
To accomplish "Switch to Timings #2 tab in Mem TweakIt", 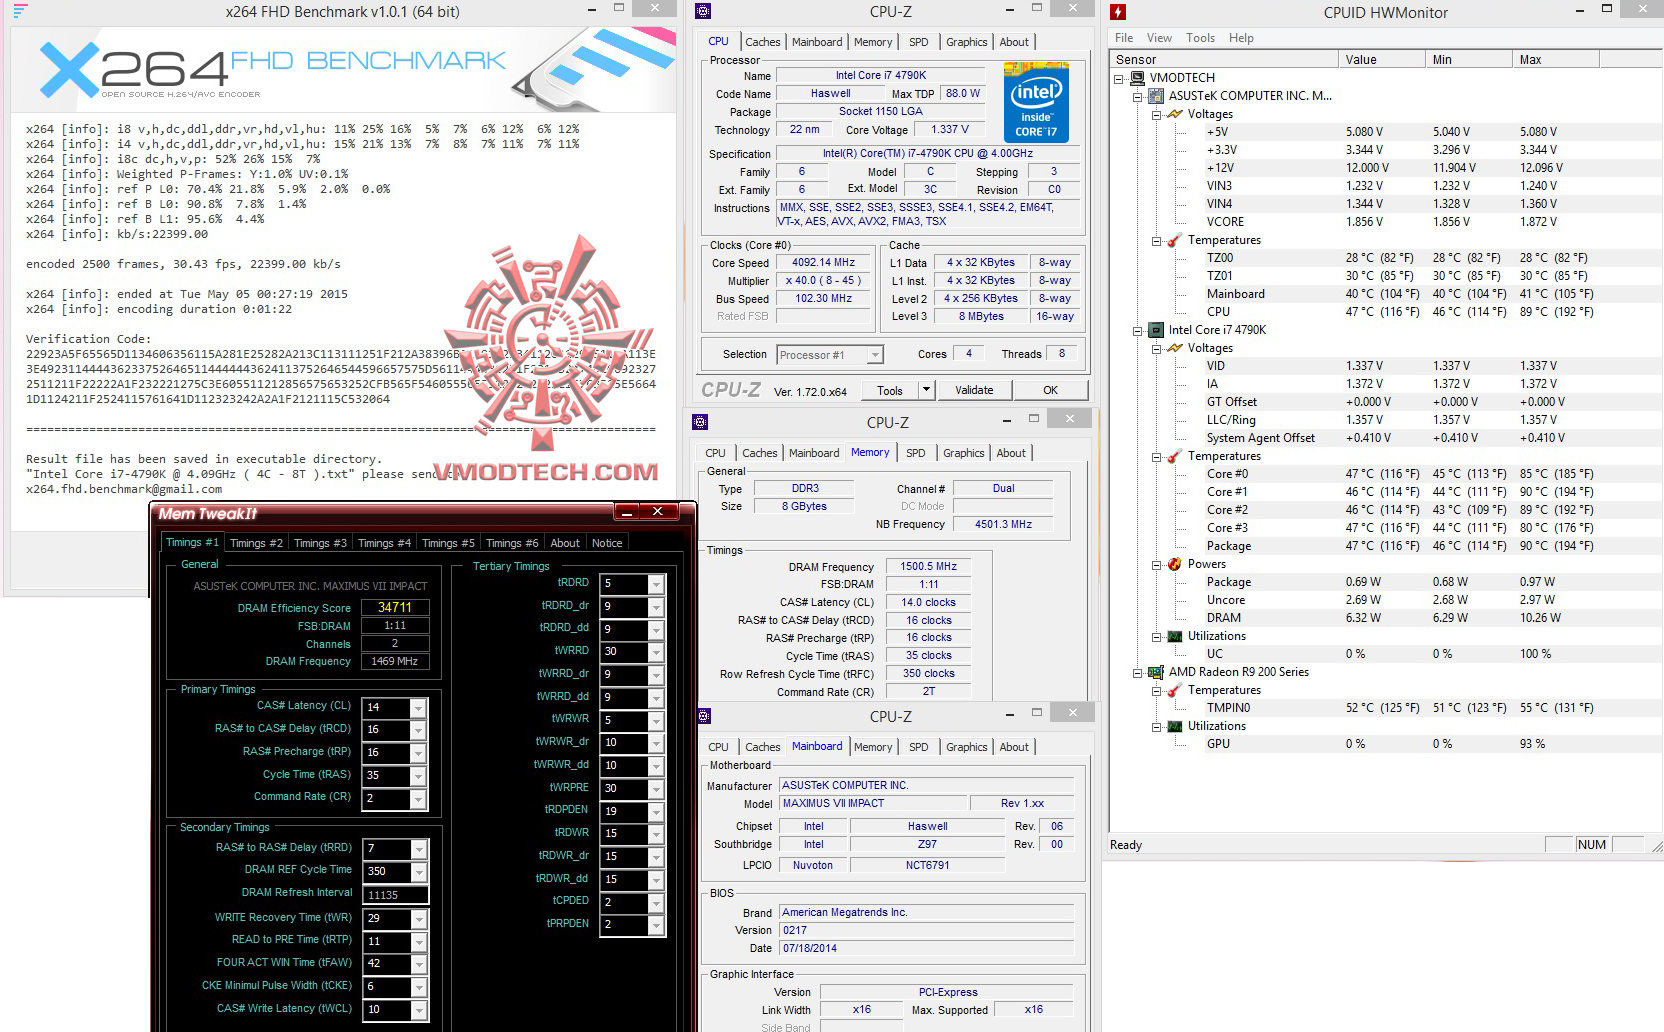I will pos(256,543).
